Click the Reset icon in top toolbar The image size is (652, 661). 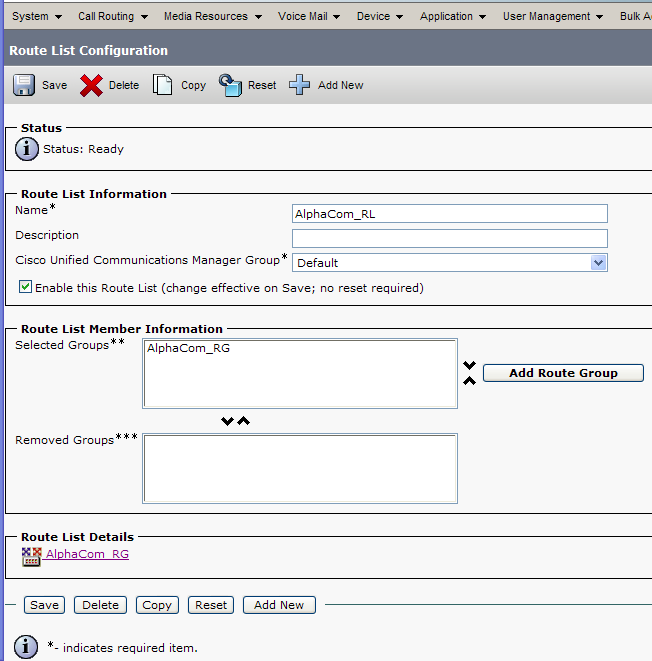[x=230, y=85]
